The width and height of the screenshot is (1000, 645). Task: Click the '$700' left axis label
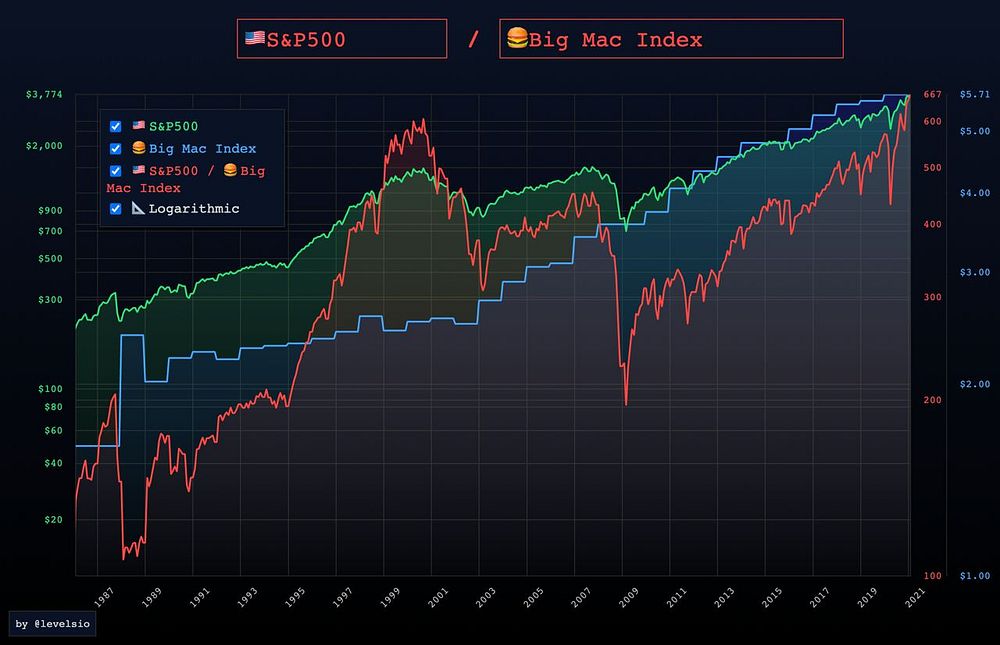click(50, 232)
